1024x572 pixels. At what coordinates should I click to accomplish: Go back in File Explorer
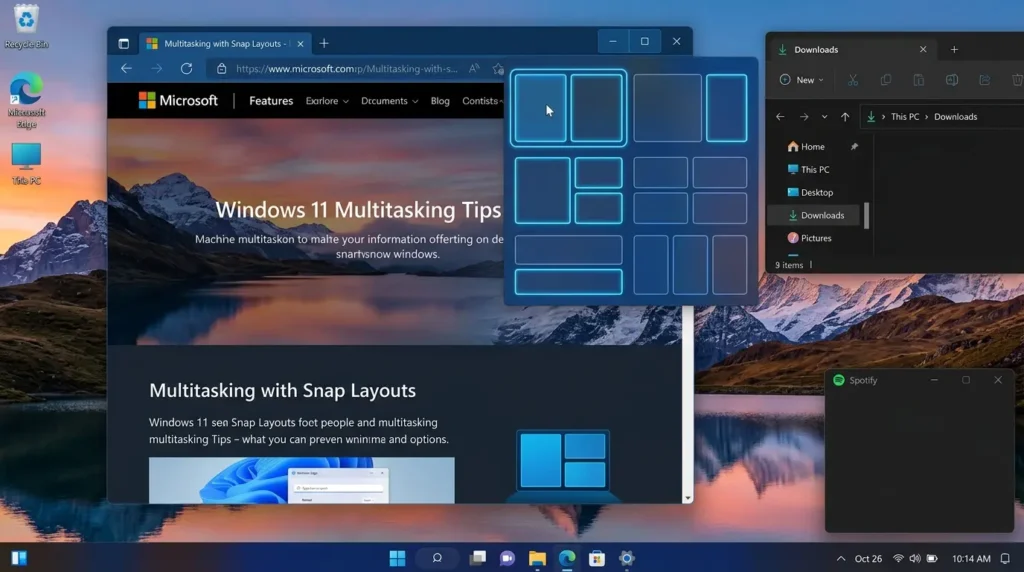[780, 117]
